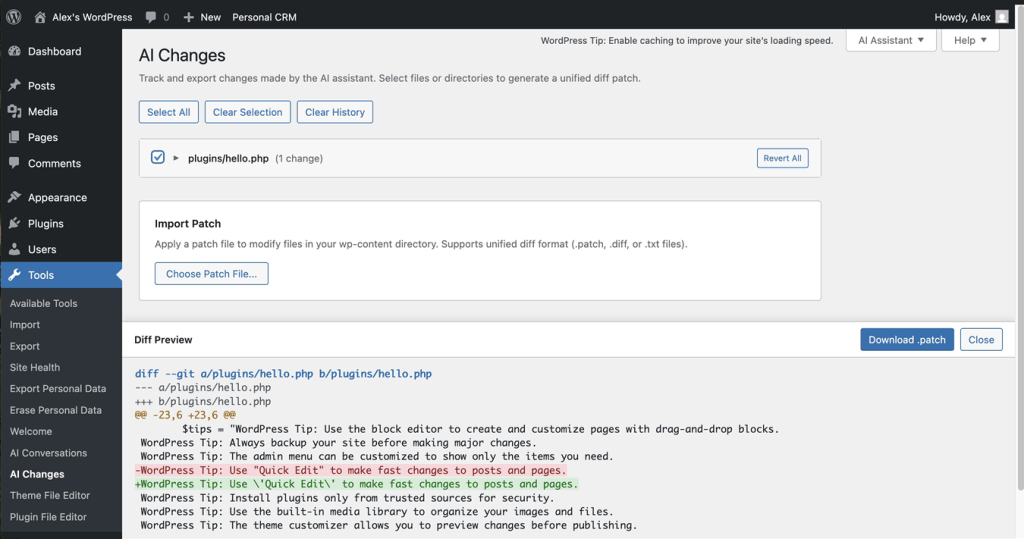Click the Download .patch button
This screenshot has width=1024, height=539.
point(906,339)
